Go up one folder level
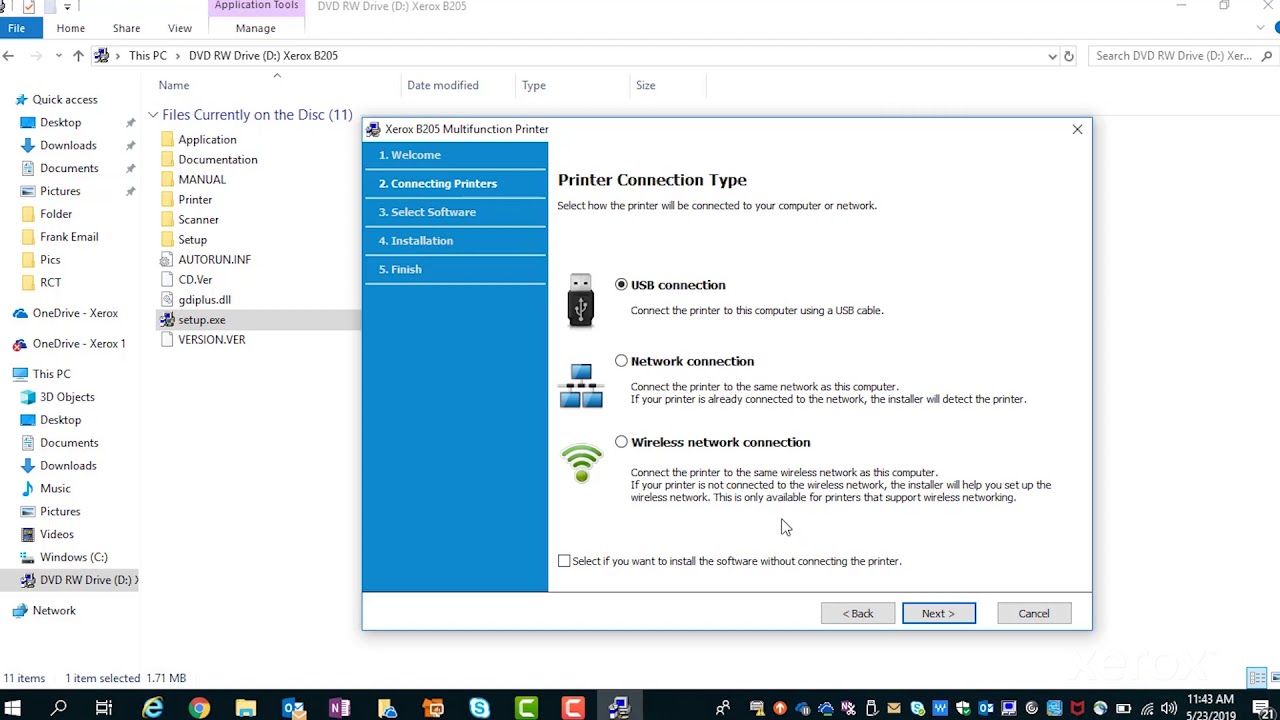This screenshot has height=720, width=1280. [78, 56]
